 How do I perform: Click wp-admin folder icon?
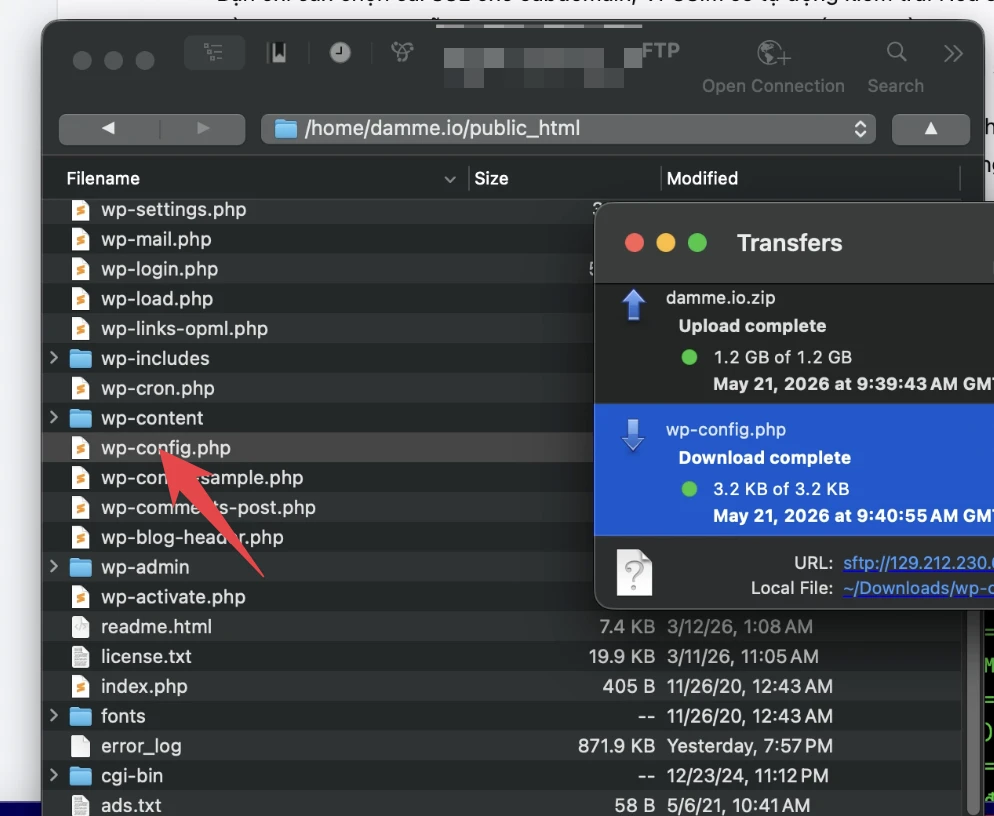click(81, 567)
